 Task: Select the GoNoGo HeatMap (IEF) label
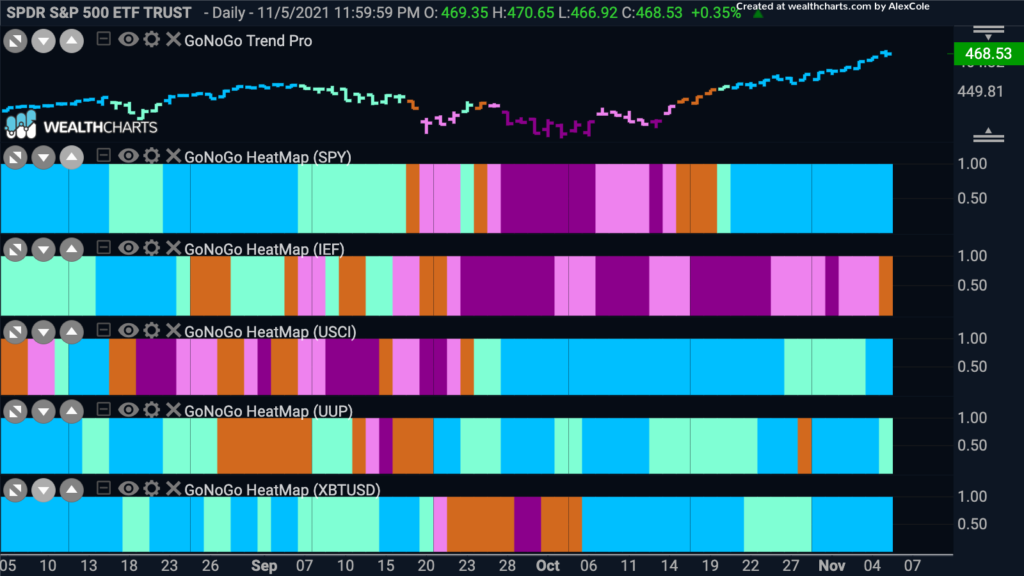(264, 249)
